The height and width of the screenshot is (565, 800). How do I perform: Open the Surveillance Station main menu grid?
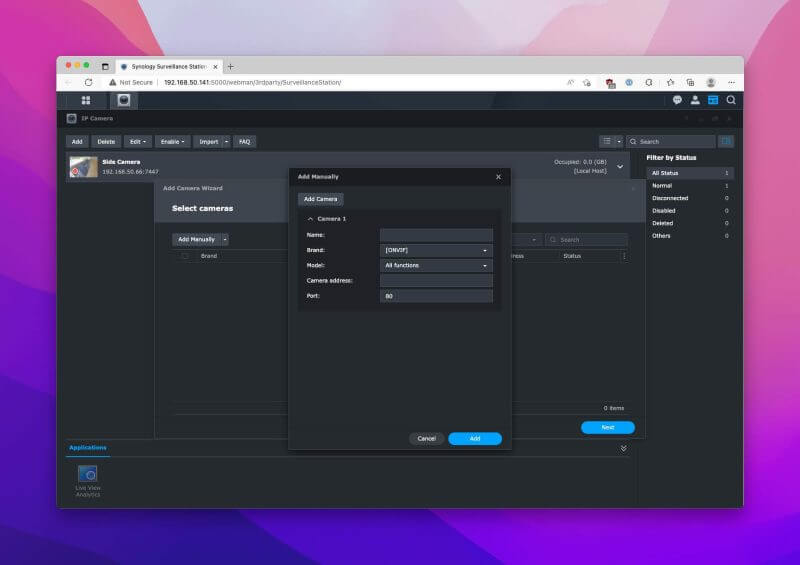point(86,101)
